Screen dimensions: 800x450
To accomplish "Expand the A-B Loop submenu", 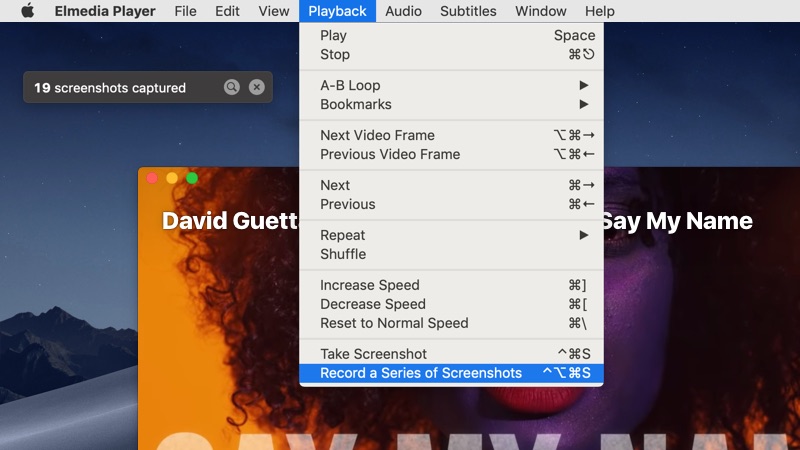I will coord(452,85).
